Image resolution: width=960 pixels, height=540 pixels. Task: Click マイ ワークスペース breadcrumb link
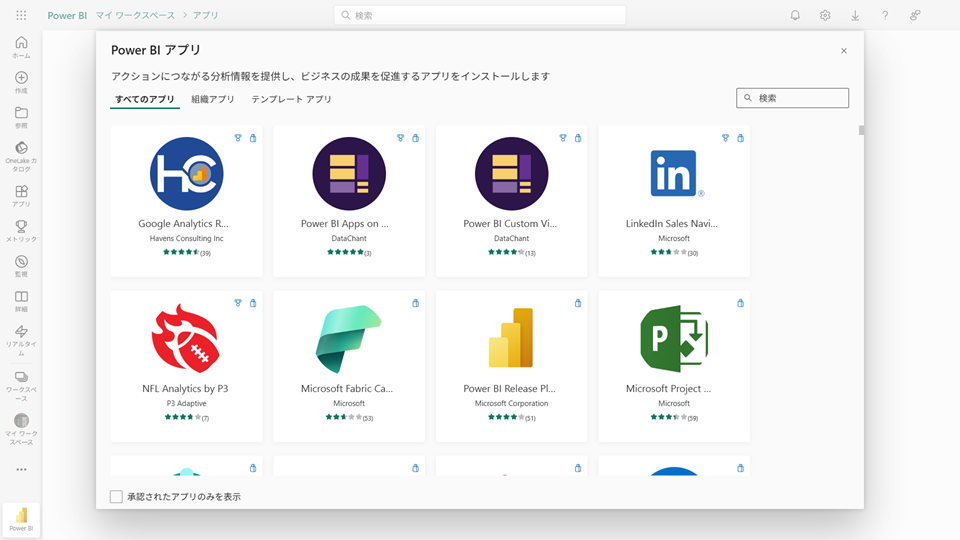point(135,15)
